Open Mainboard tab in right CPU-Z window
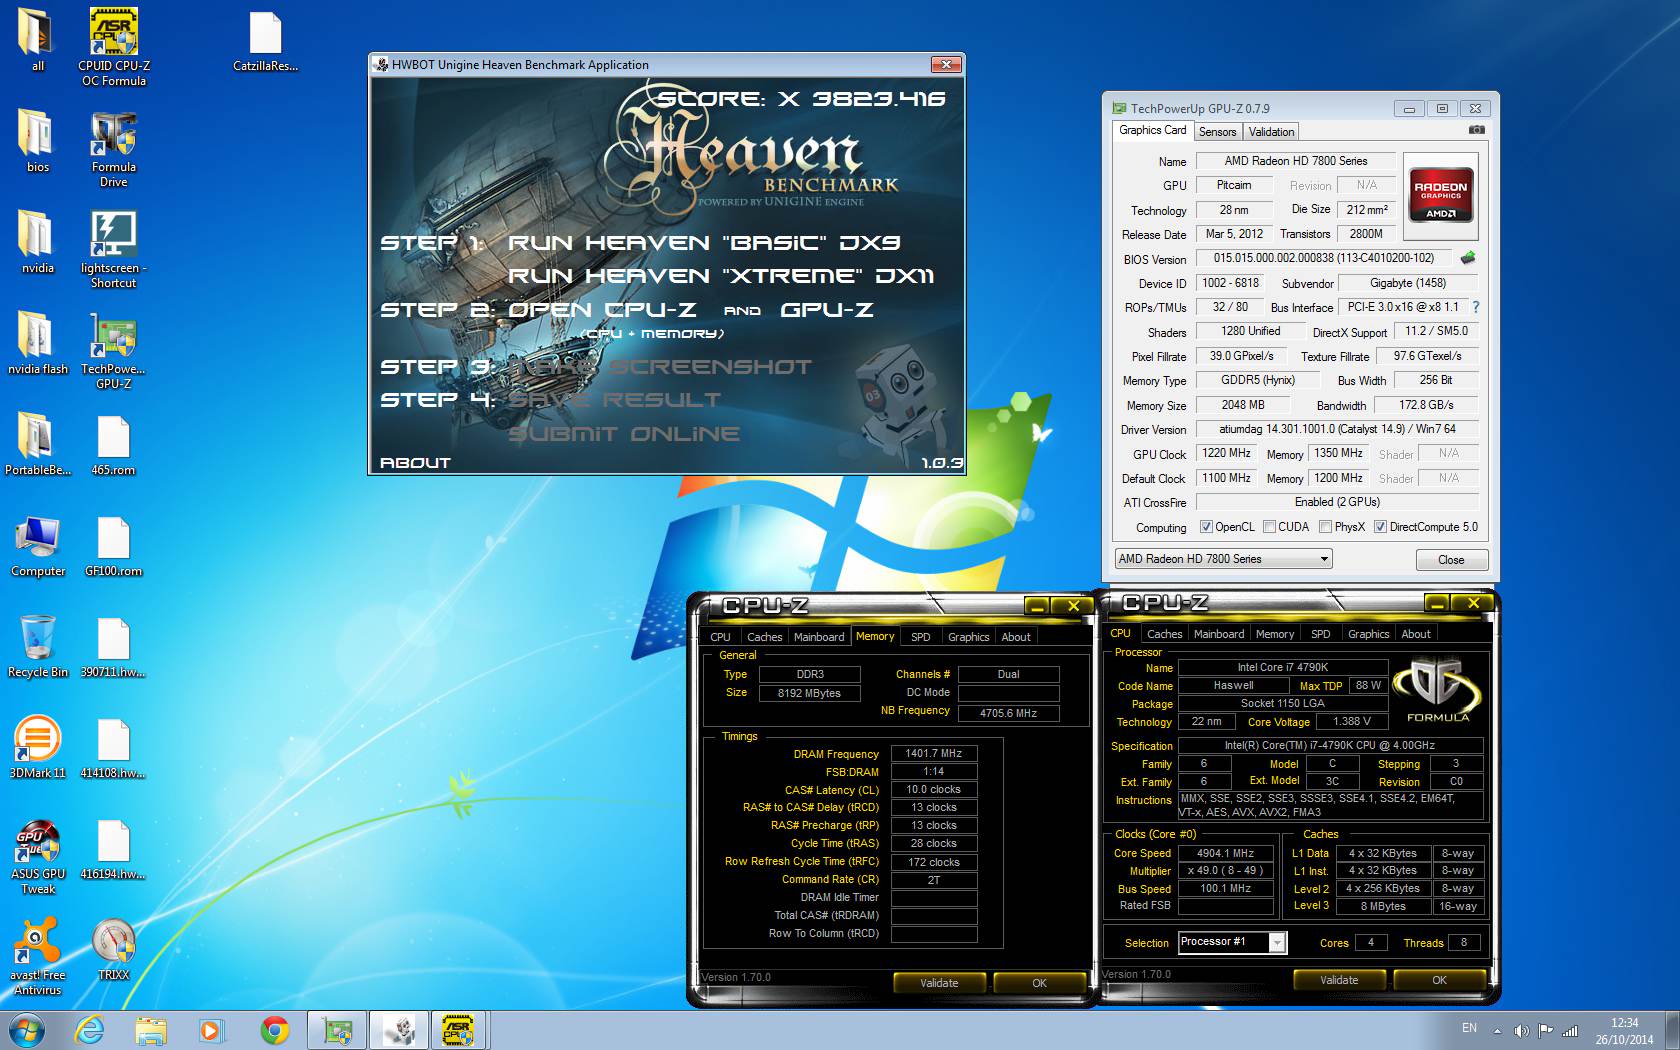The height and width of the screenshot is (1050, 1680). click(1219, 634)
